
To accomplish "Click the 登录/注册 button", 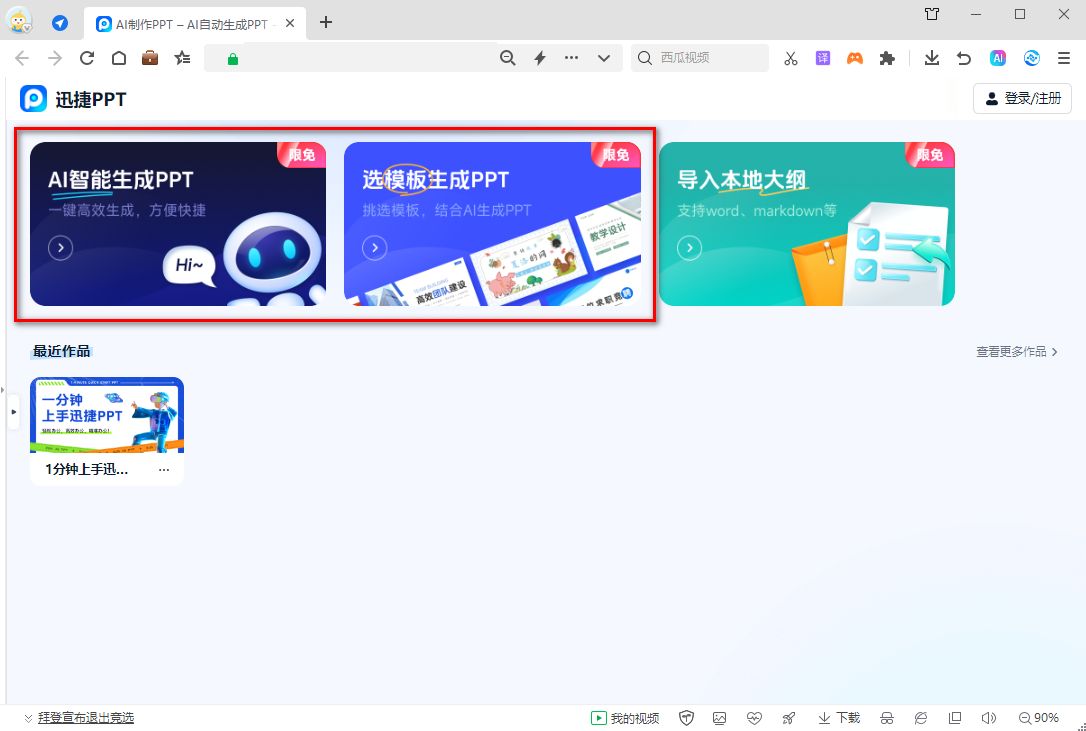I will [1022, 98].
